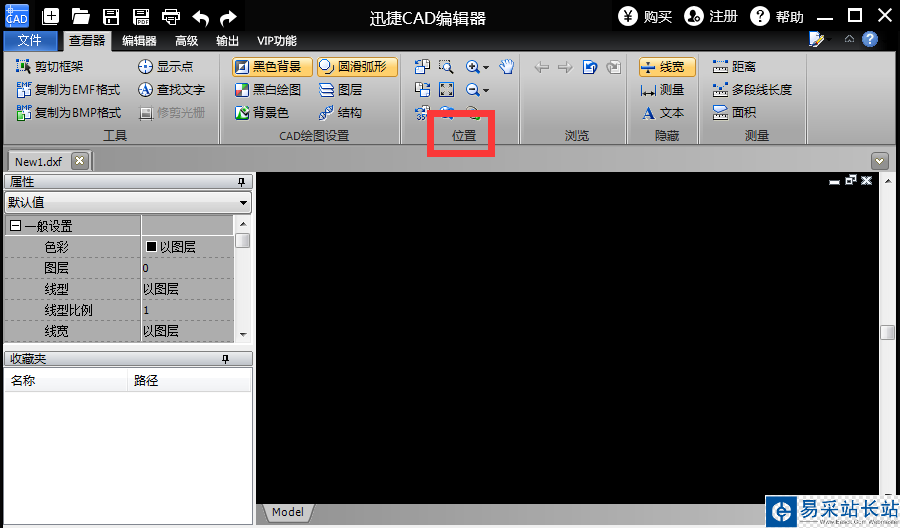Open the customize pencil dropdown arrow
Image resolution: width=900 pixels, height=528 pixels.
tap(829, 40)
